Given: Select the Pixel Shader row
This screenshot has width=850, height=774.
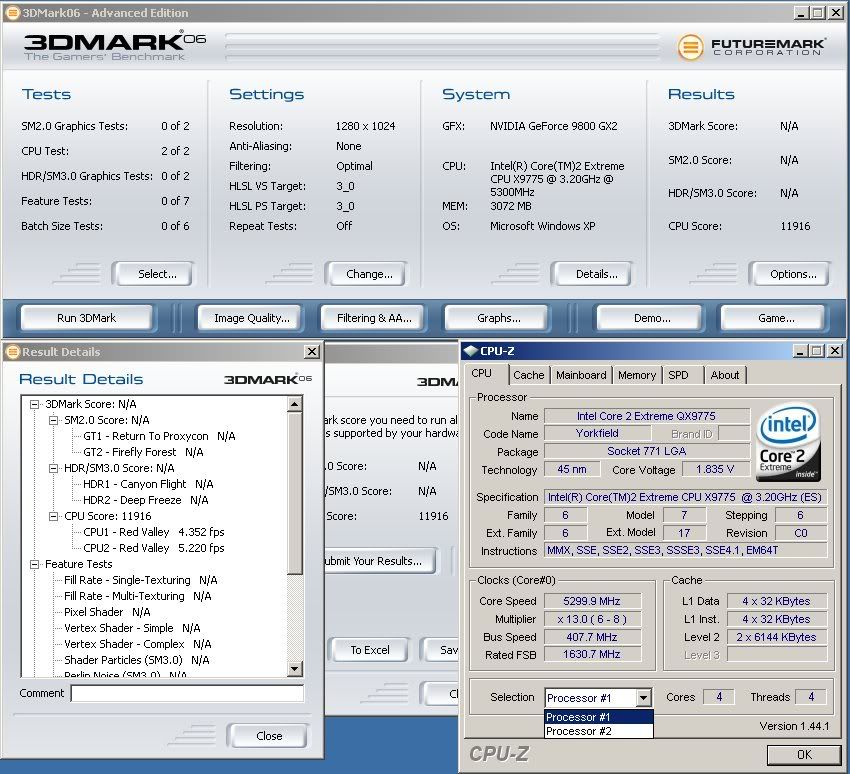Looking at the screenshot, I should [107, 612].
